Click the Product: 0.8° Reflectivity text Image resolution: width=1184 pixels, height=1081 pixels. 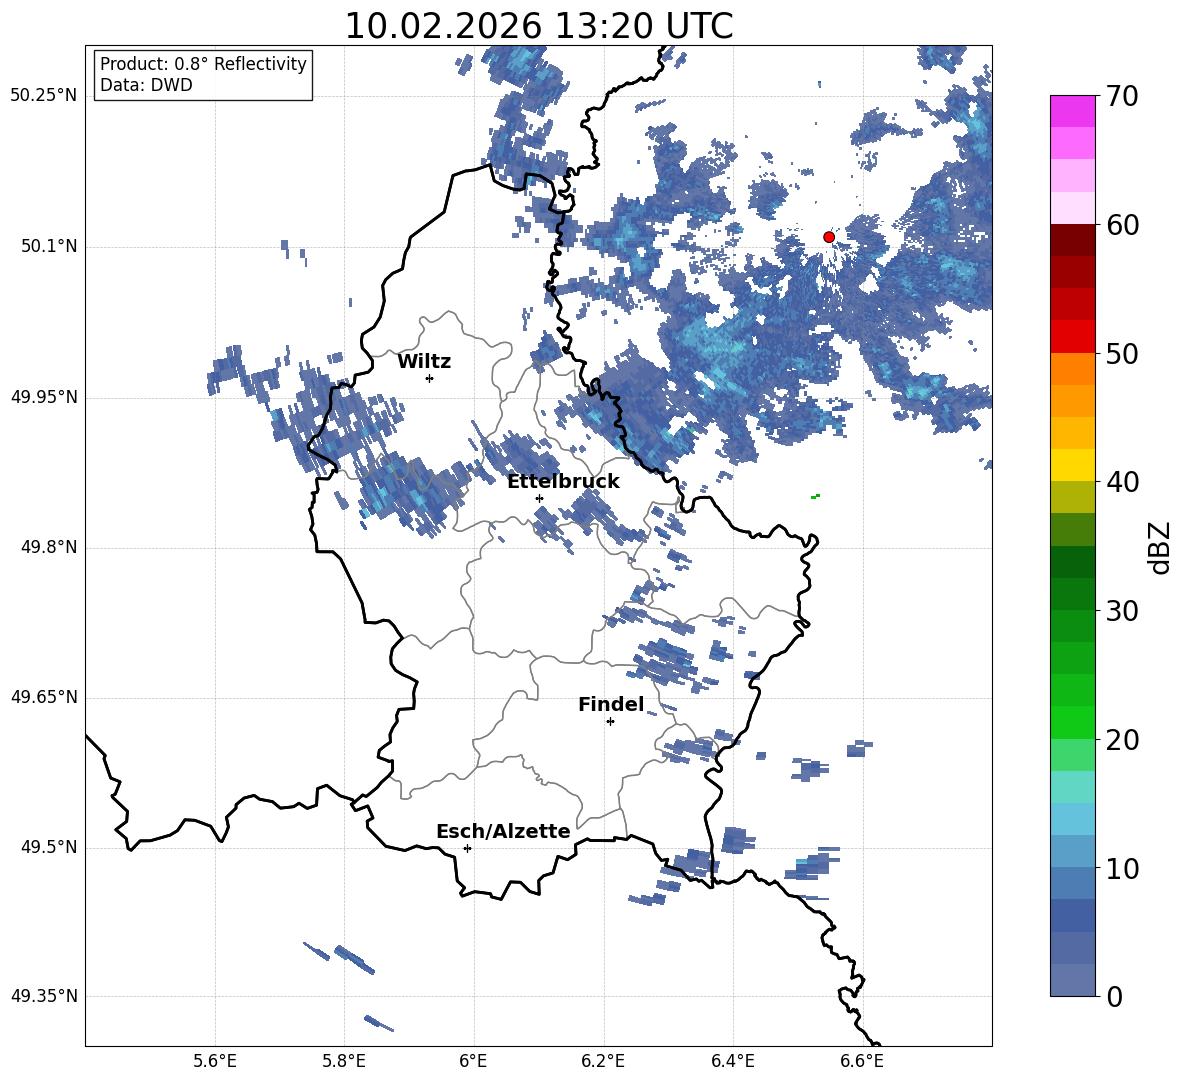(x=203, y=64)
